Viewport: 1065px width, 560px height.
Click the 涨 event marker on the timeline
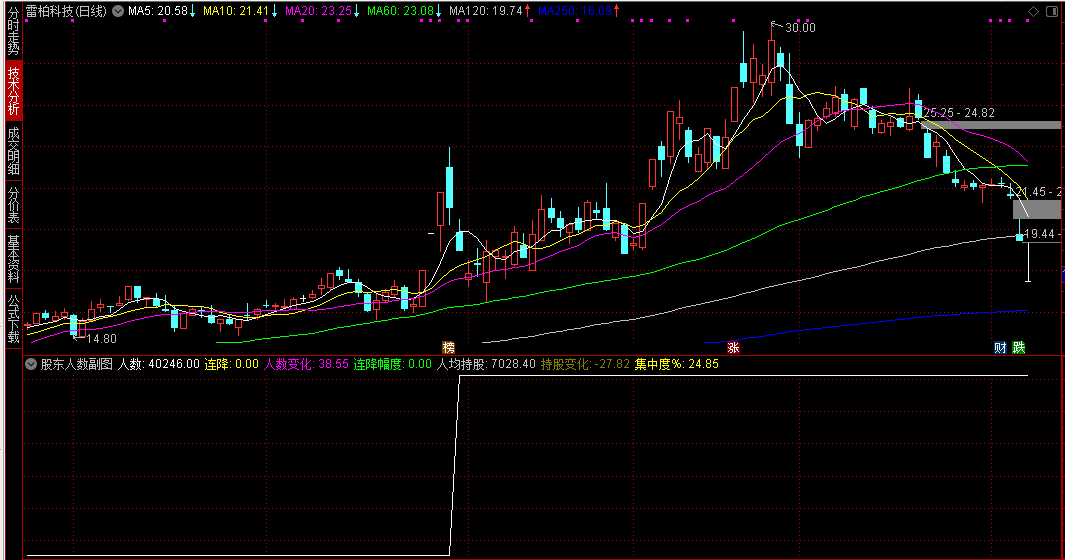tap(733, 348)
